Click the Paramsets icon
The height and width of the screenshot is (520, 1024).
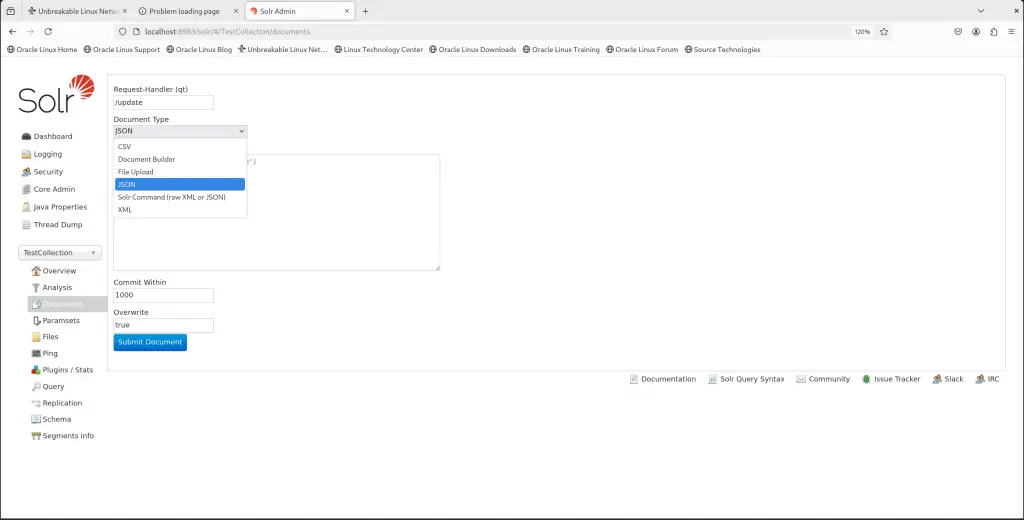[36, 321]
